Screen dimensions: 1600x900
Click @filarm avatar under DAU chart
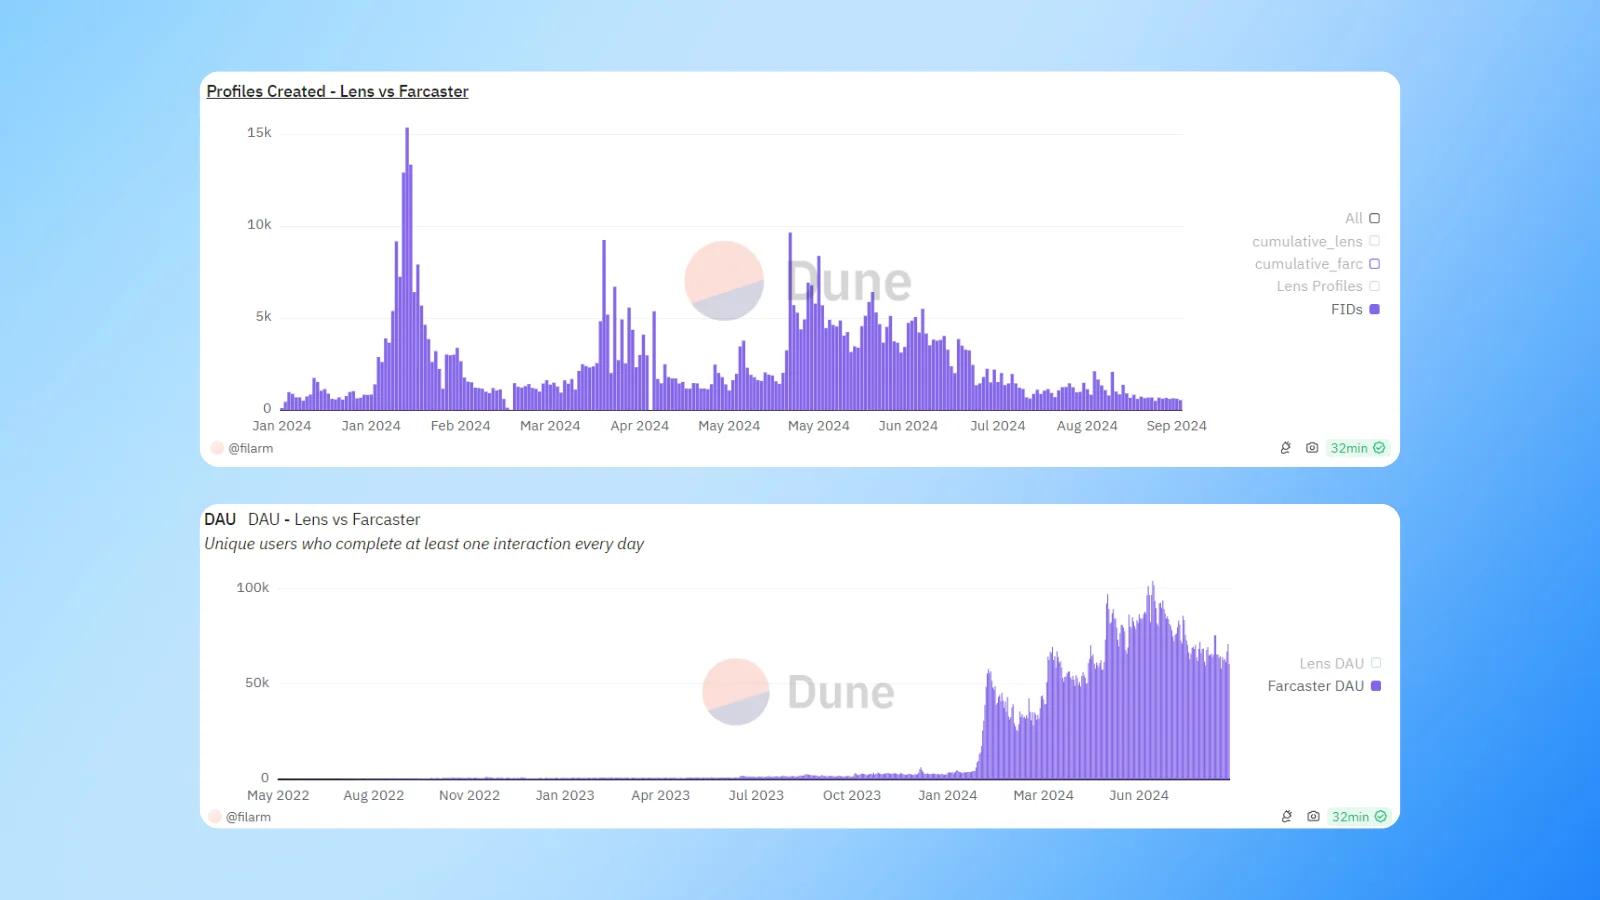pos(214,817)
